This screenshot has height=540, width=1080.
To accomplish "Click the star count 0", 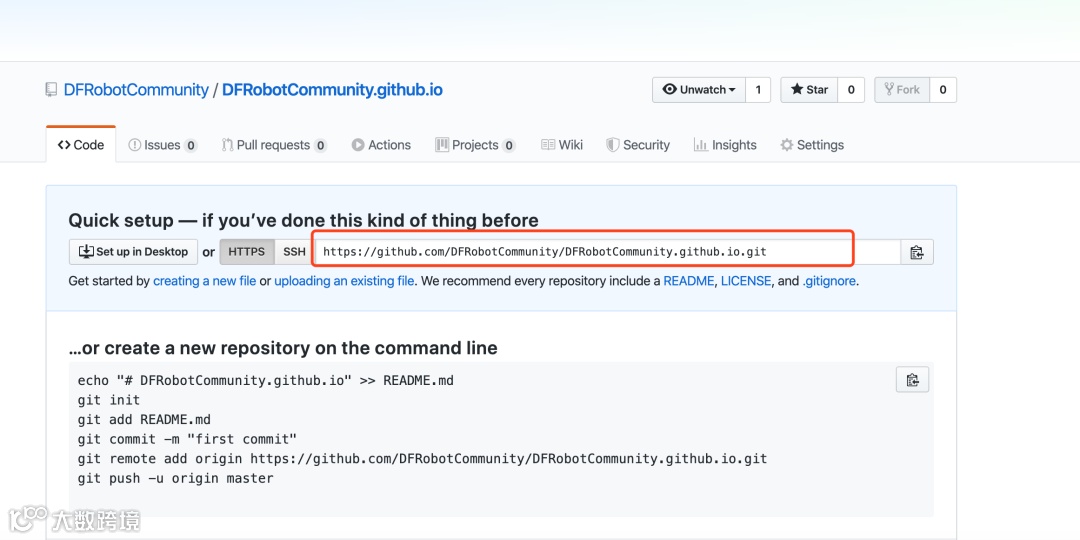I will pyautogui.click(x=851, y=90).
